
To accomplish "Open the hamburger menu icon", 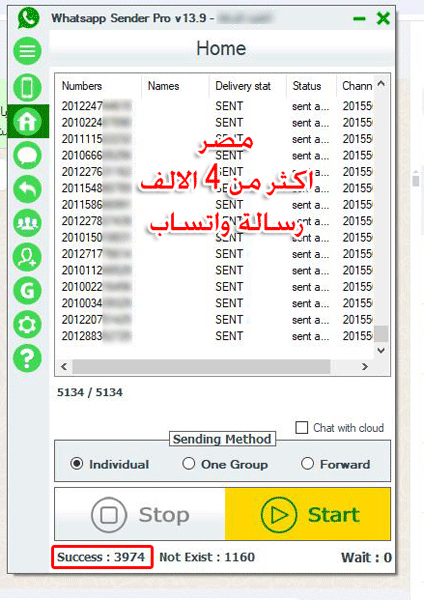I will click(27, 51).
